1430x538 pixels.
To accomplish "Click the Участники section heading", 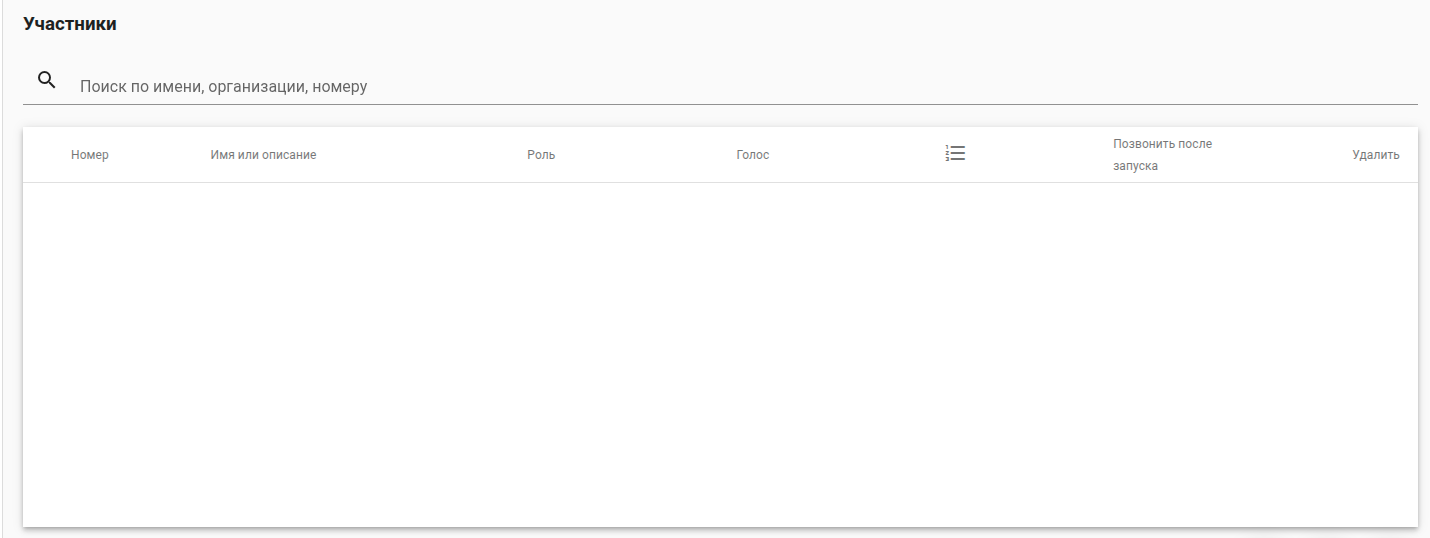I will (x=70, y=24).
